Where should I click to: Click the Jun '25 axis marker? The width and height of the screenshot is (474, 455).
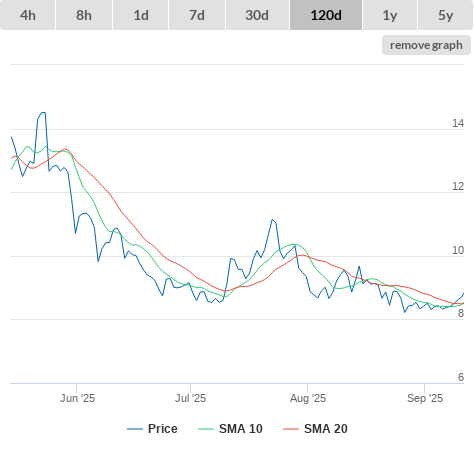[77, 398]
